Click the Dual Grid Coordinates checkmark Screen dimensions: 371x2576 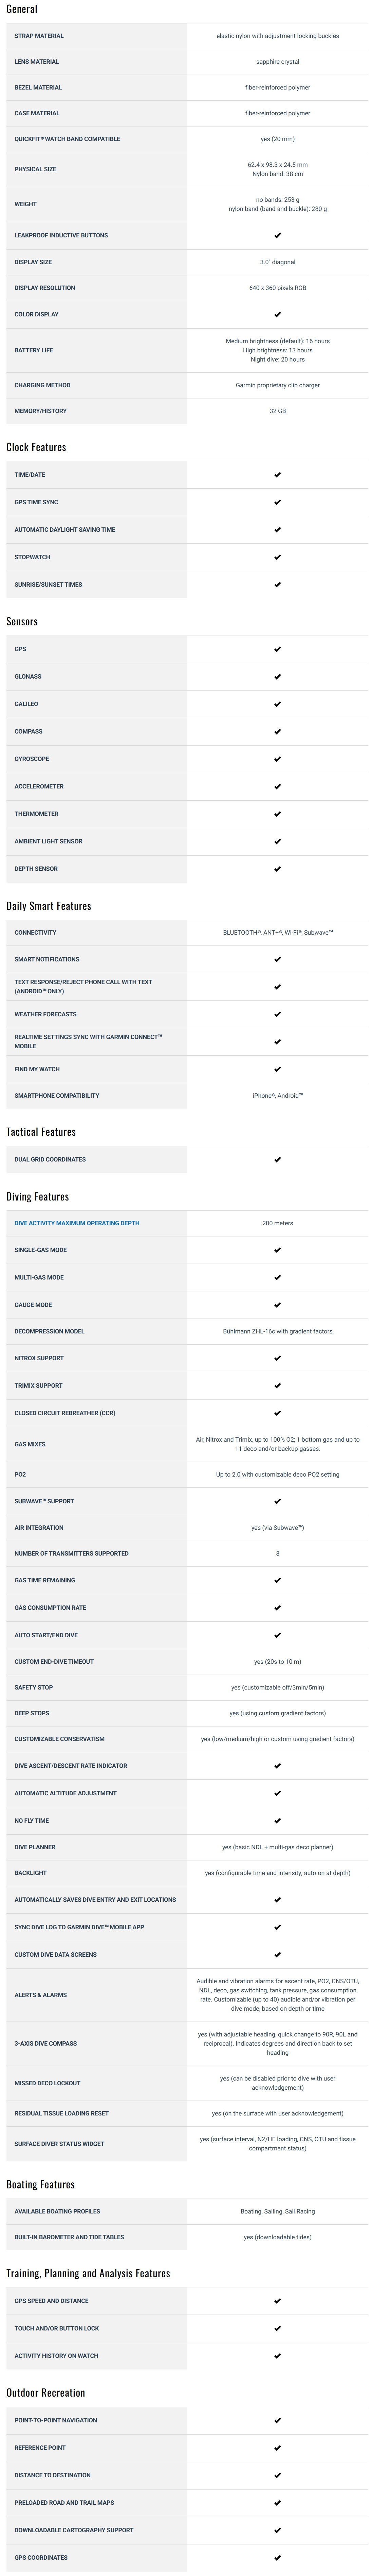(x=277, y=1160)
